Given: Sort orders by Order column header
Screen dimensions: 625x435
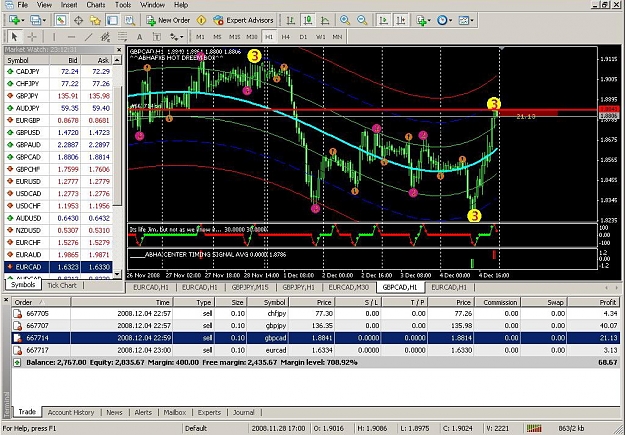Looking at the screenshot, I should point(41,302).
